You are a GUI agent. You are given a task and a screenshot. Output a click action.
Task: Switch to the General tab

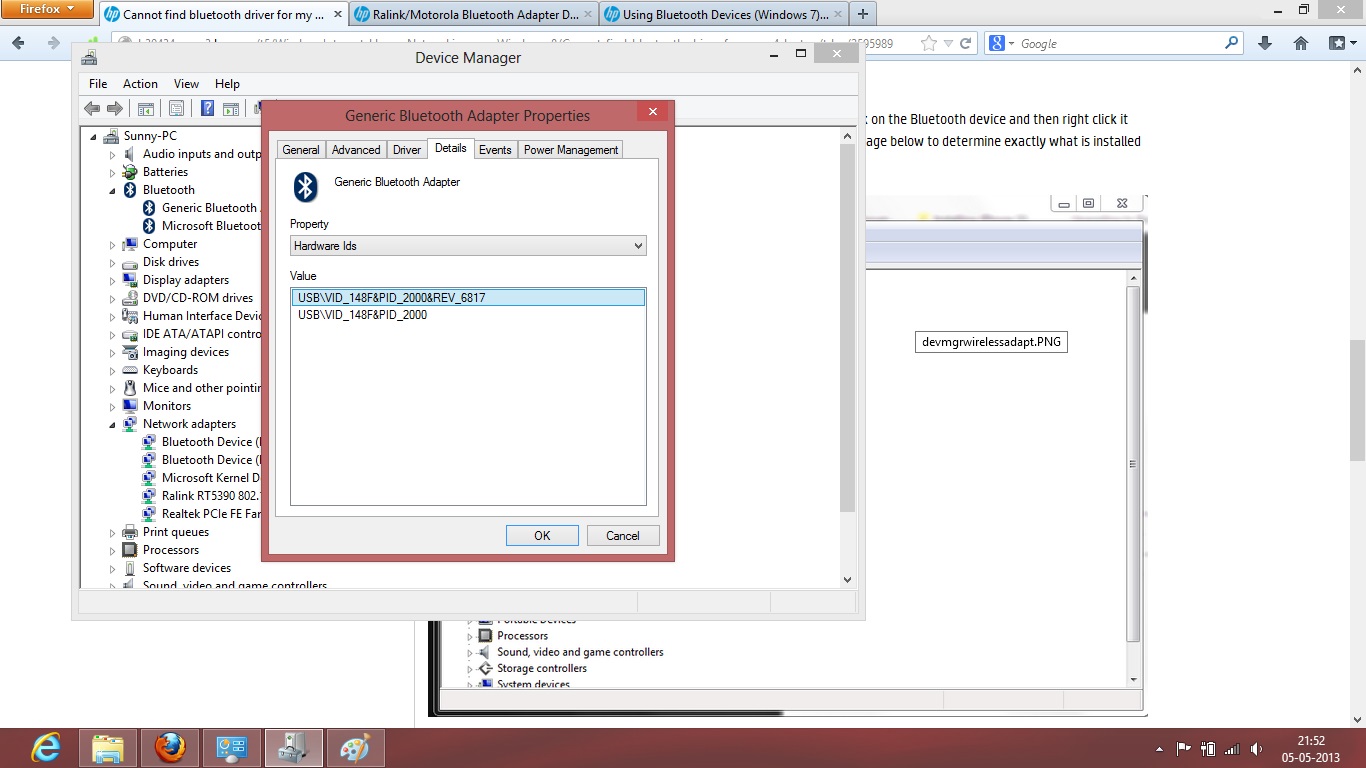click(301, 150)
